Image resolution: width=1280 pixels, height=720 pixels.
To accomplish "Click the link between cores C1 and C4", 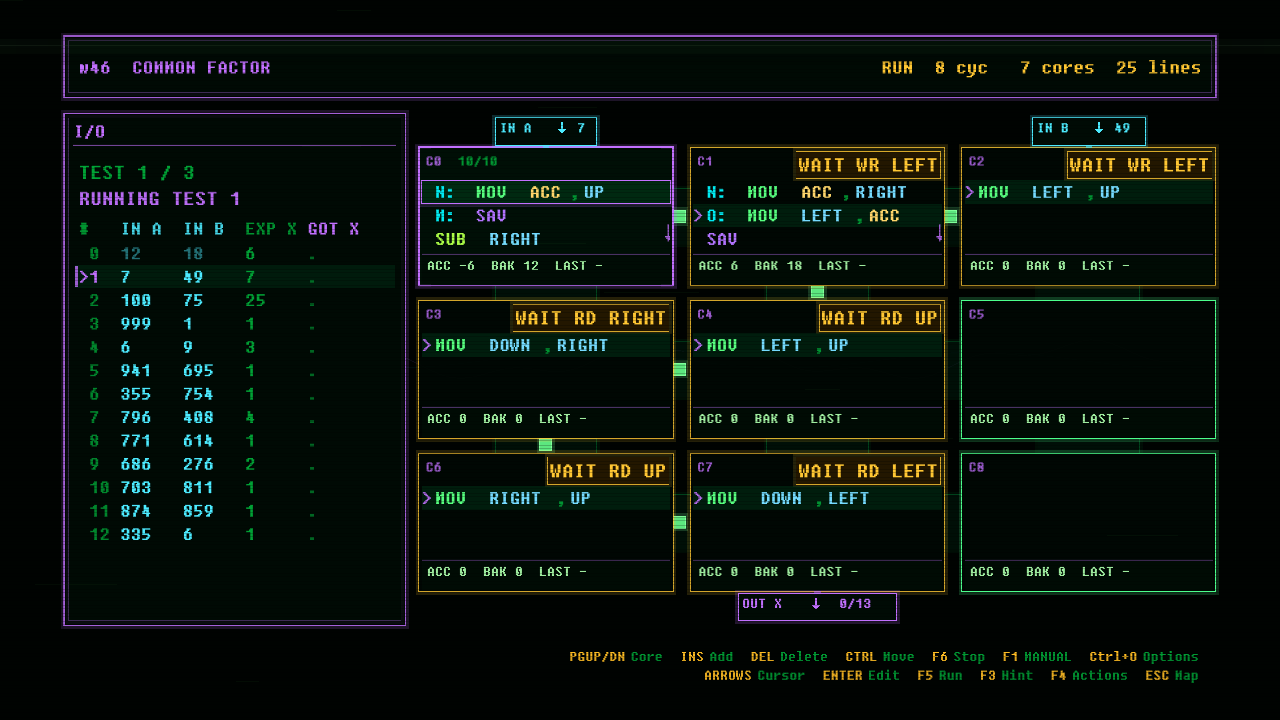I will tap(817, 292).
